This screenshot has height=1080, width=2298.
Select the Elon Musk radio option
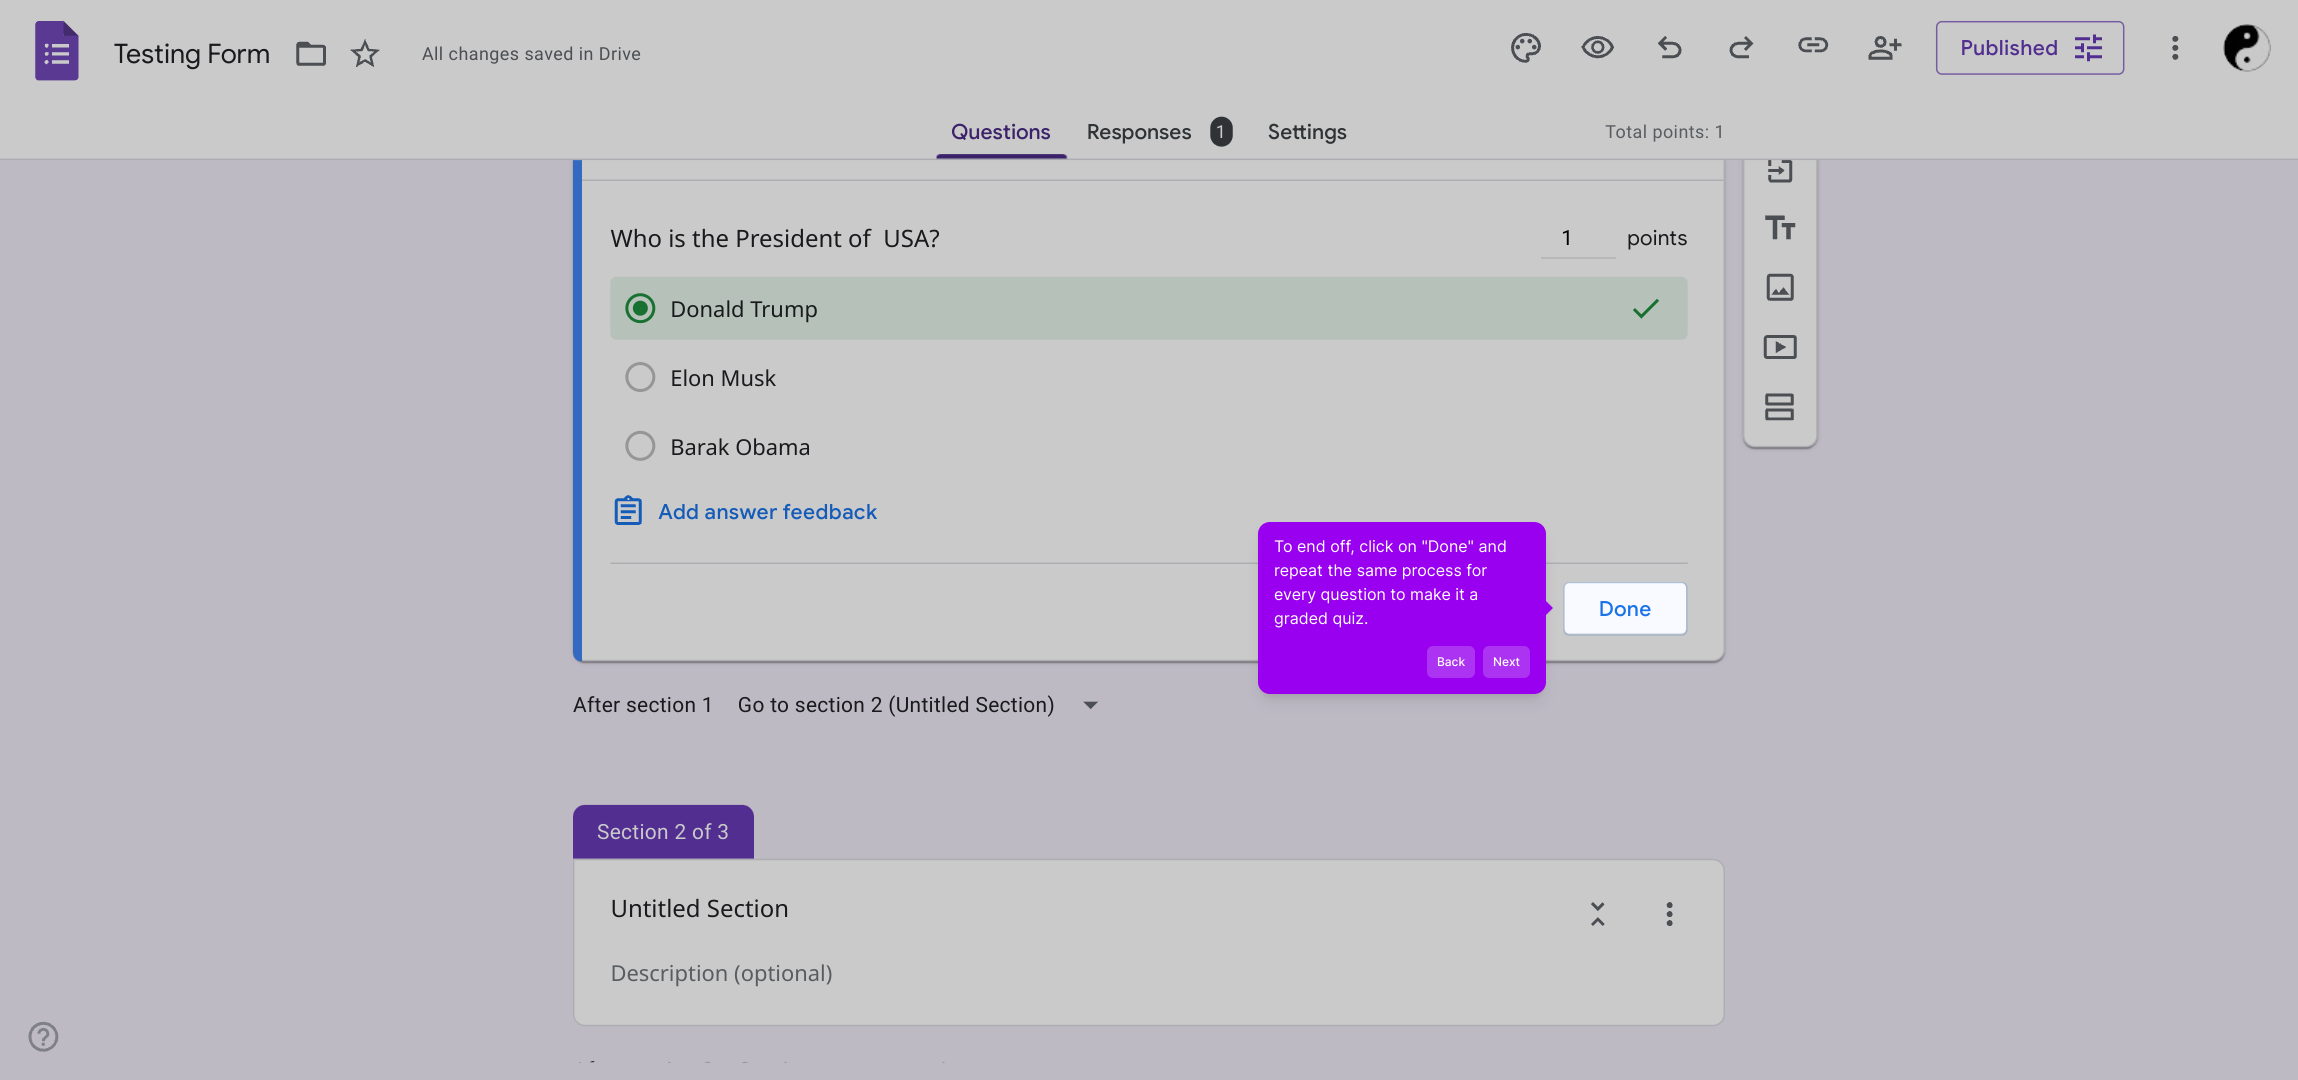(x=640, y=378)
